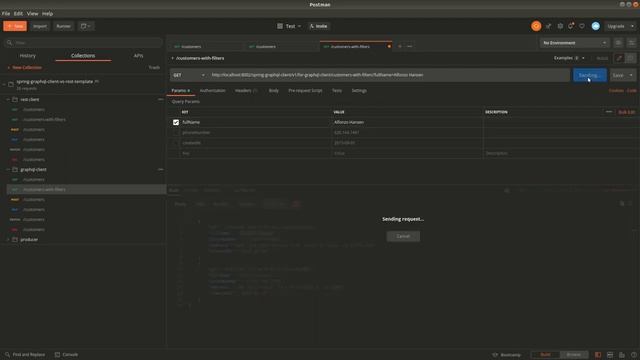
Task: Enable the phoneNumber parameter checkbox
Action: [176, 133]
